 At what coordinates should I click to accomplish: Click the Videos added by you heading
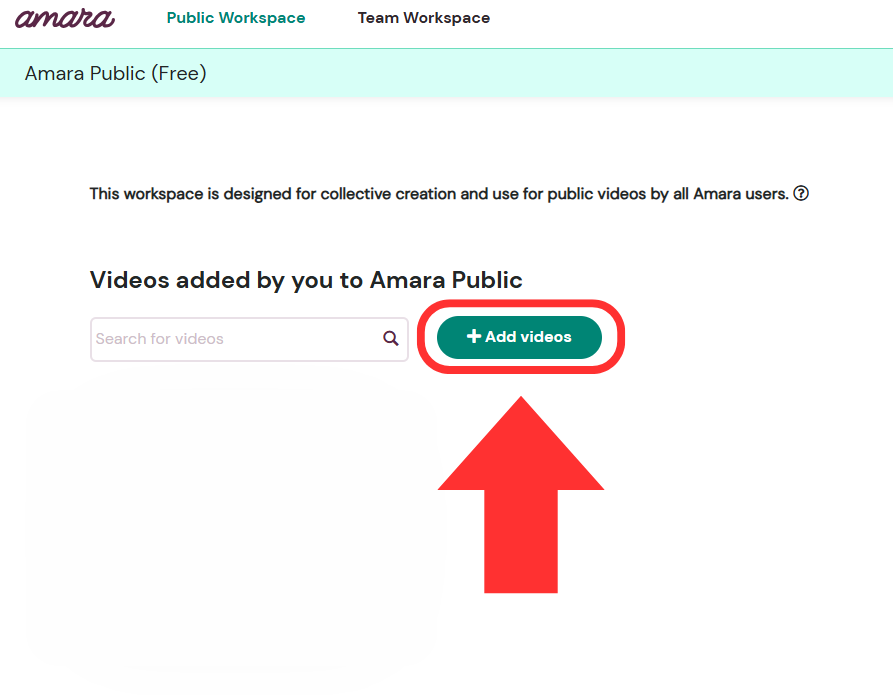coord(306,280)
